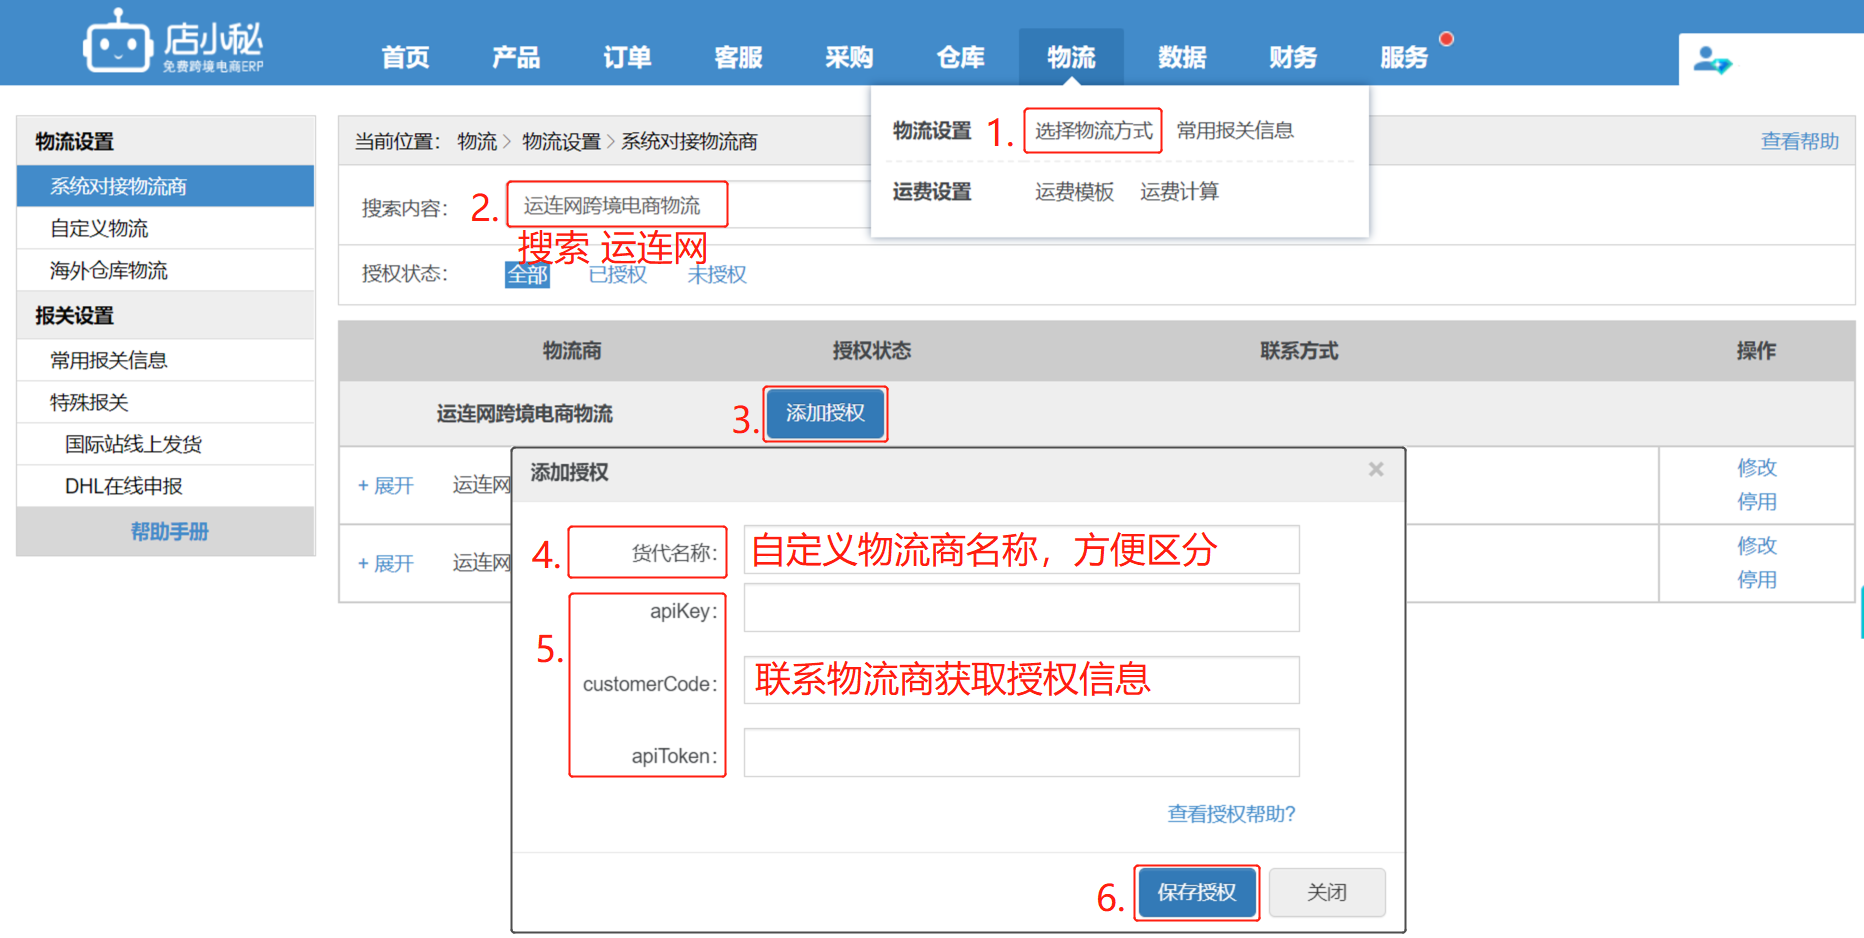The image size is (1864, 938).
Task: Open the 数据 menu
Action: [x=1182, y=57]
